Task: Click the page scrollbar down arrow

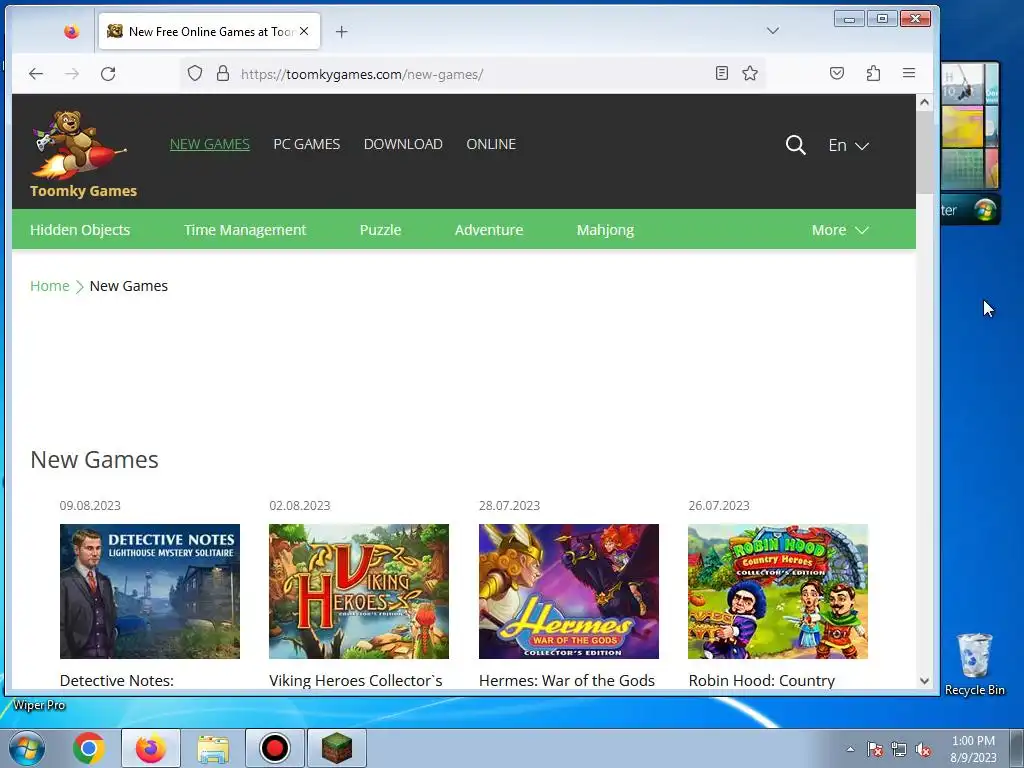Action: coord(924,680)
